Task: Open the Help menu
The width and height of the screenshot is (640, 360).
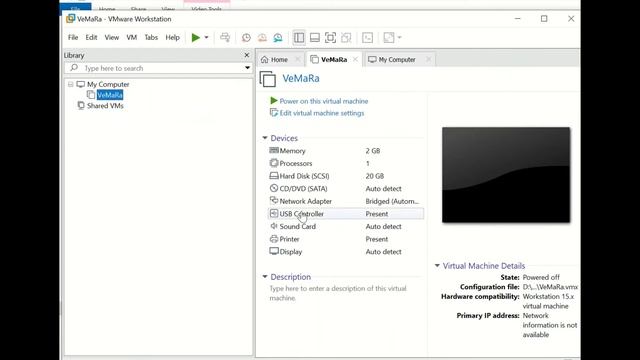Action: (x=172, y=38)
